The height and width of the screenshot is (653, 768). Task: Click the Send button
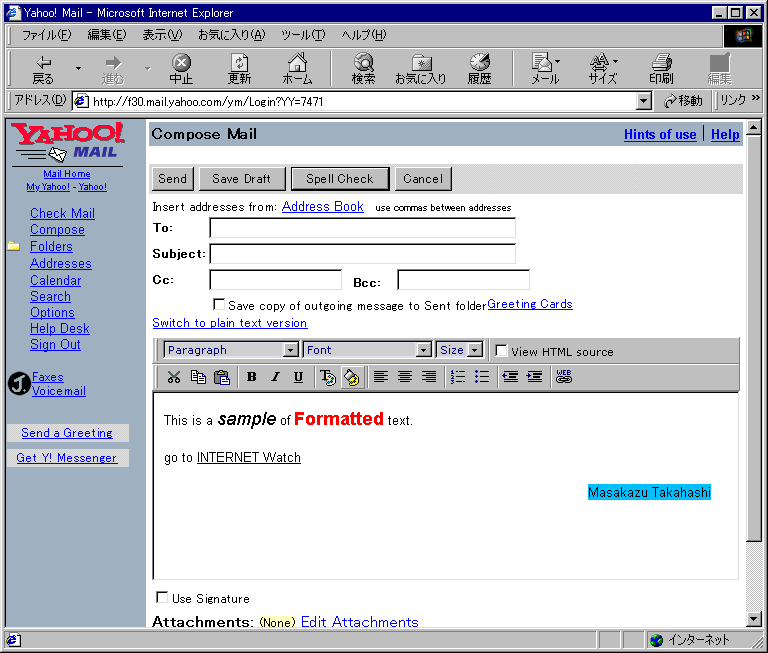pyautogui.click(x=172, y=179)
